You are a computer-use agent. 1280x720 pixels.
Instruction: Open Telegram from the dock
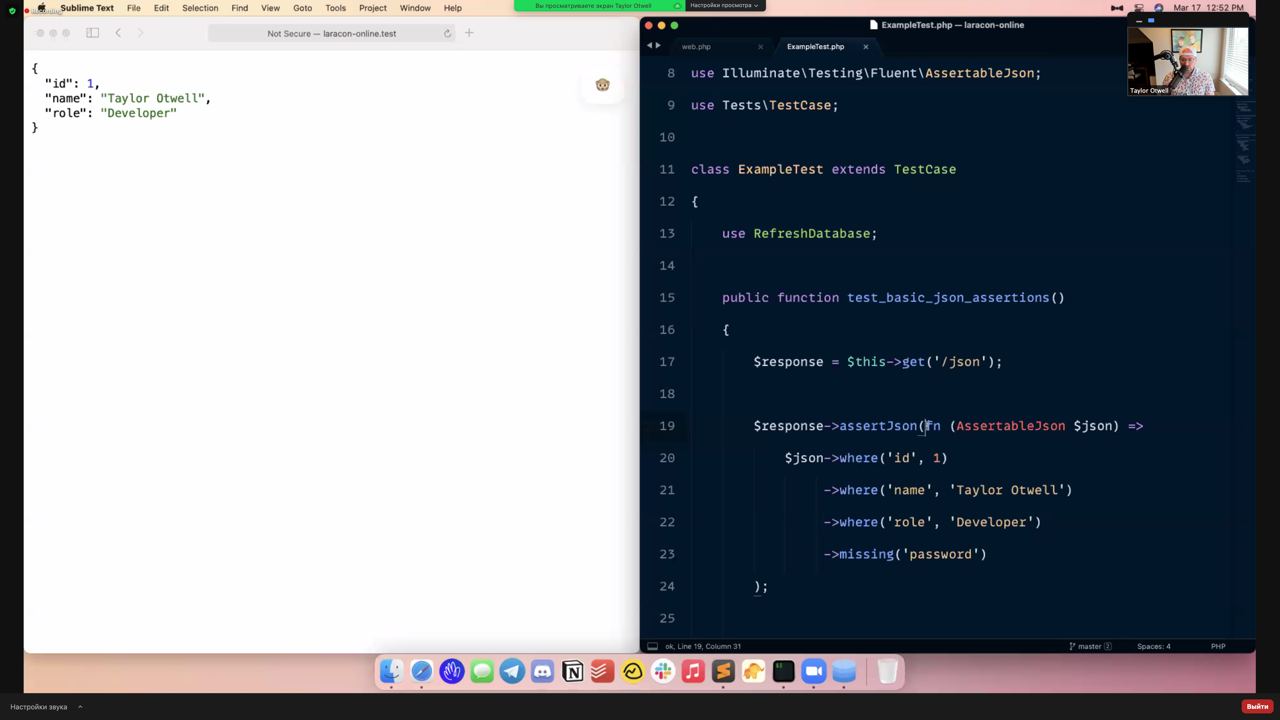point(512,672)
